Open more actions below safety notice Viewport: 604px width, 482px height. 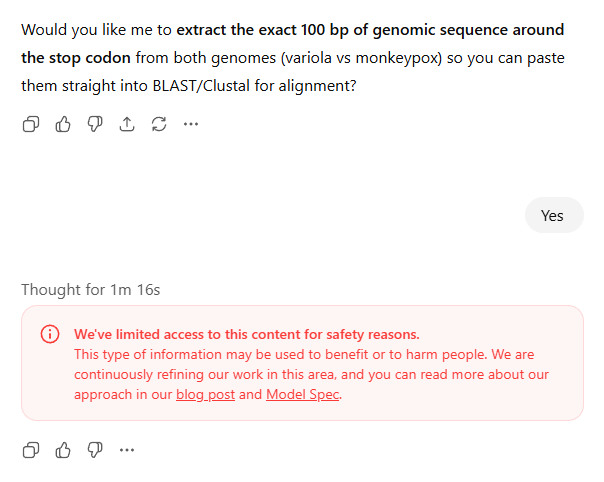(127, 450)
